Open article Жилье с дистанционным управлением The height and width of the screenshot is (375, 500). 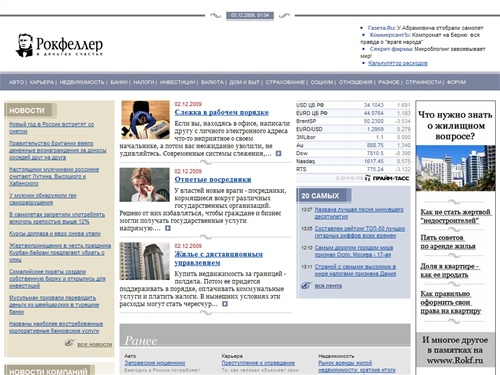[219, 258]
